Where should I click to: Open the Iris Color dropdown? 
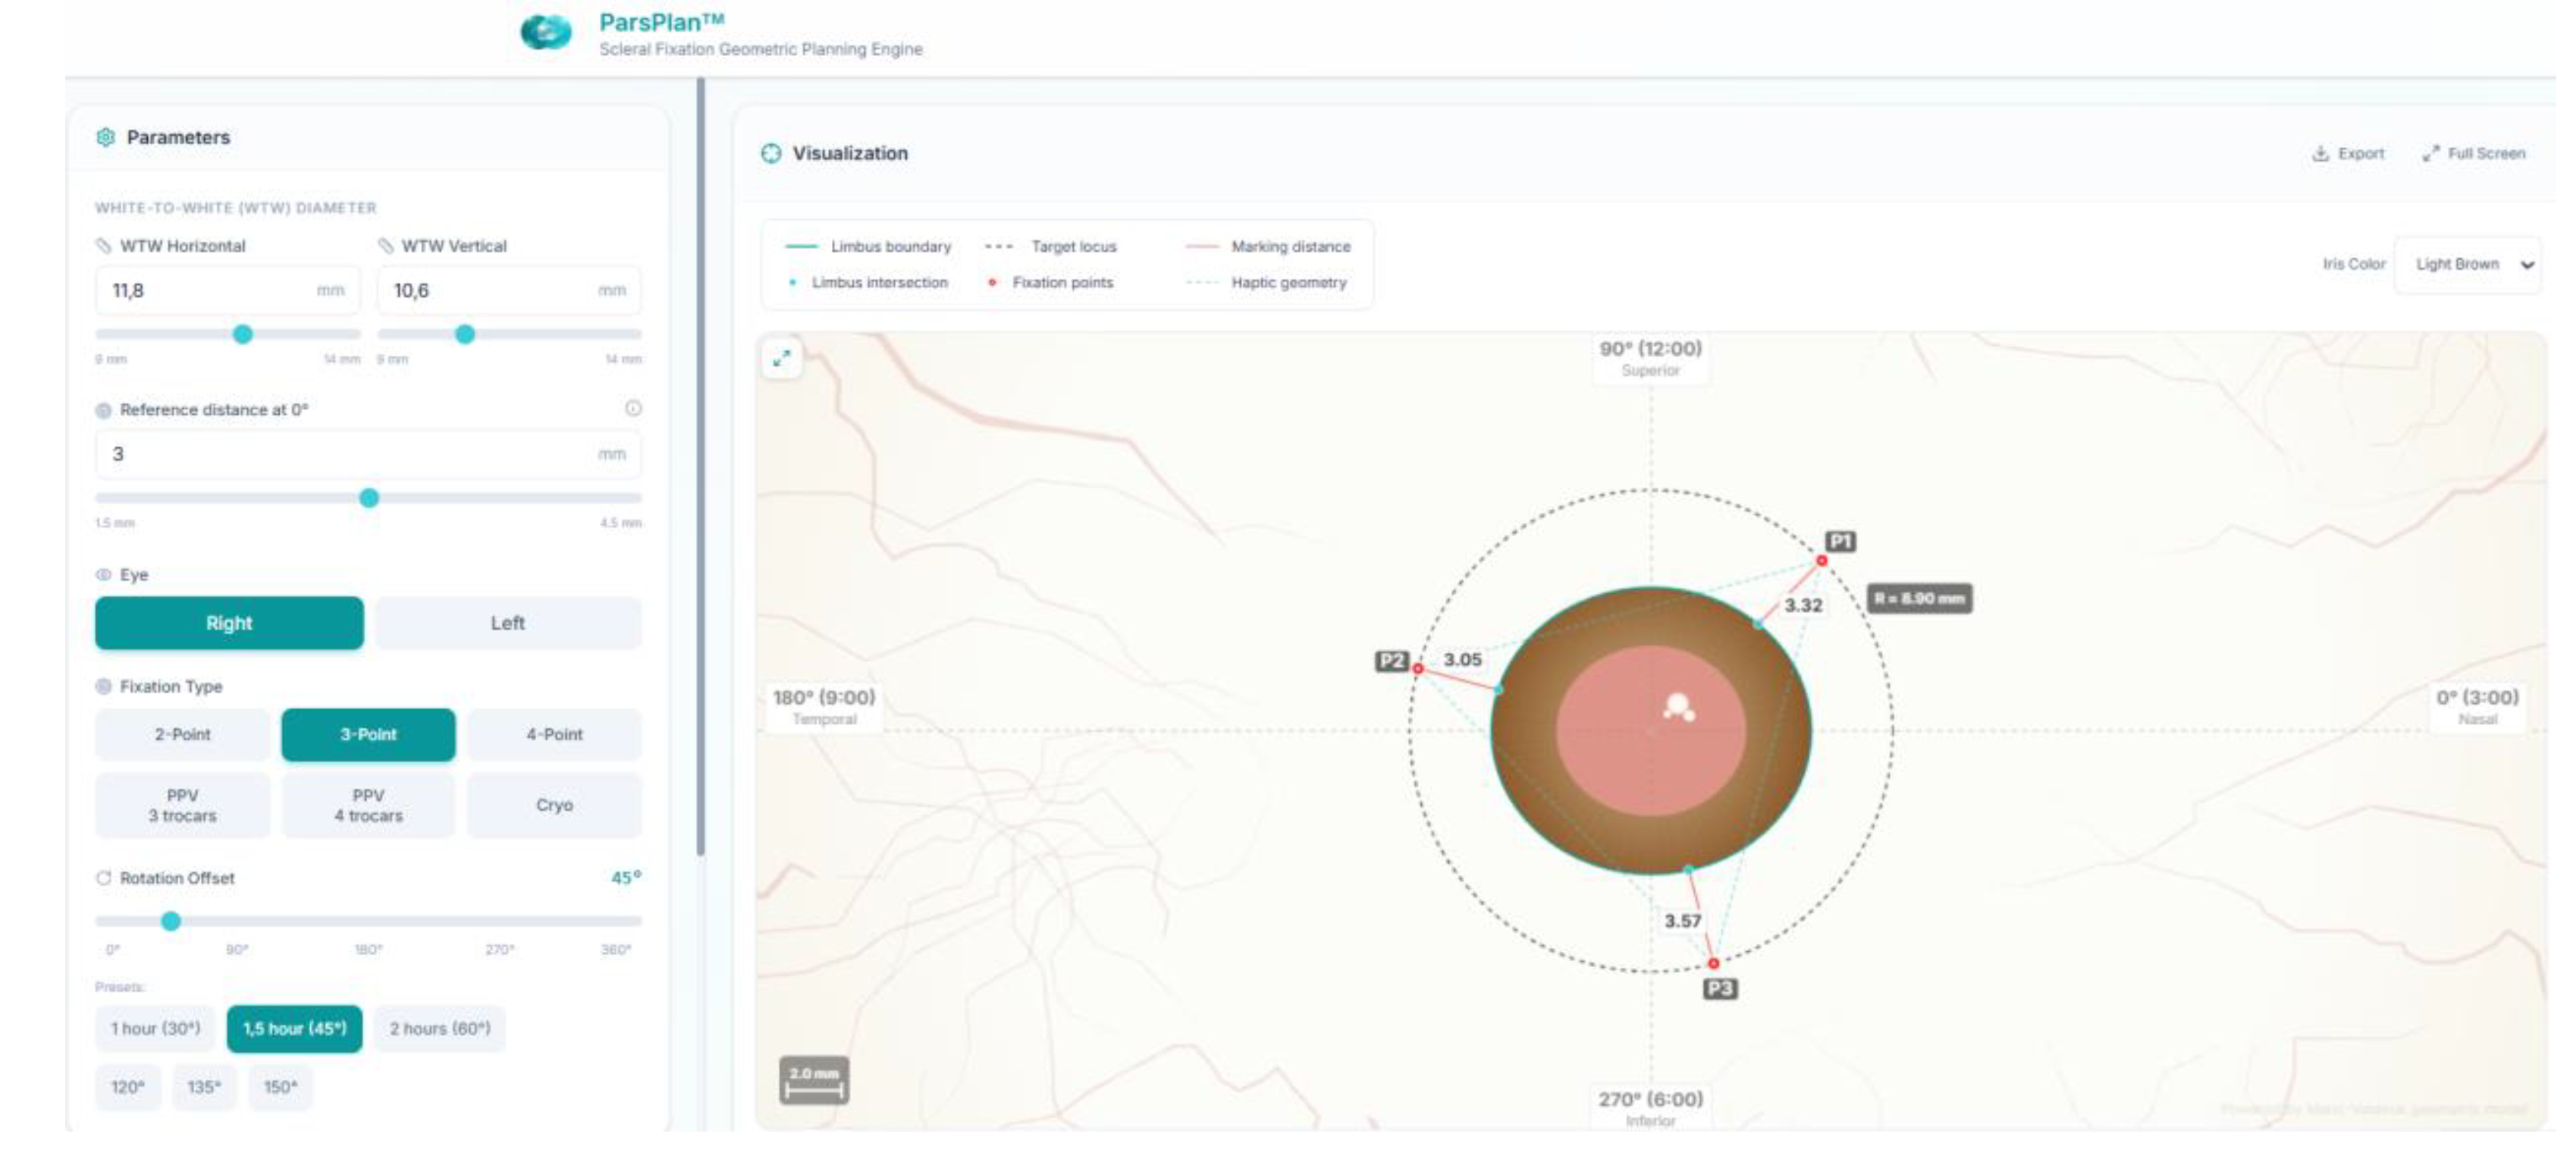pyautogui.click(x=2467, y=264)
